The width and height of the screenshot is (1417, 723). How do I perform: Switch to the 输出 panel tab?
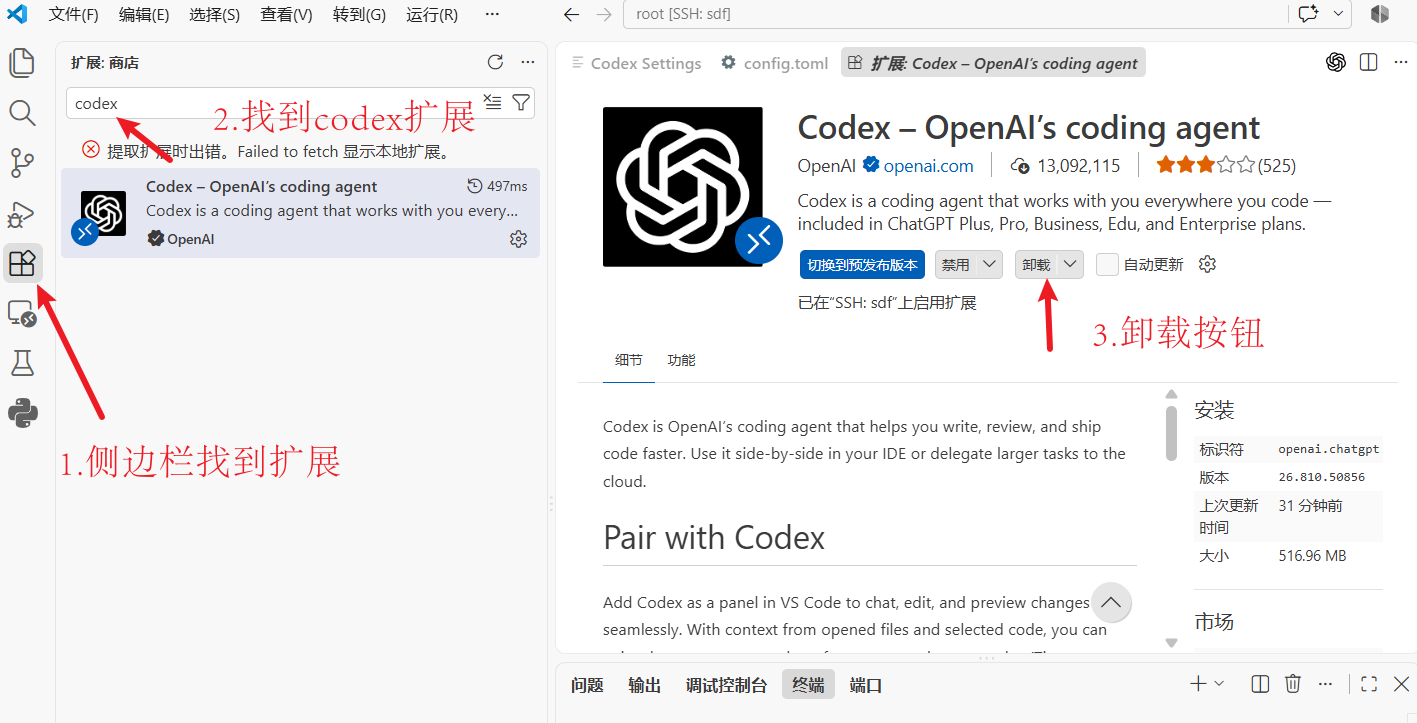pos(645,685)
